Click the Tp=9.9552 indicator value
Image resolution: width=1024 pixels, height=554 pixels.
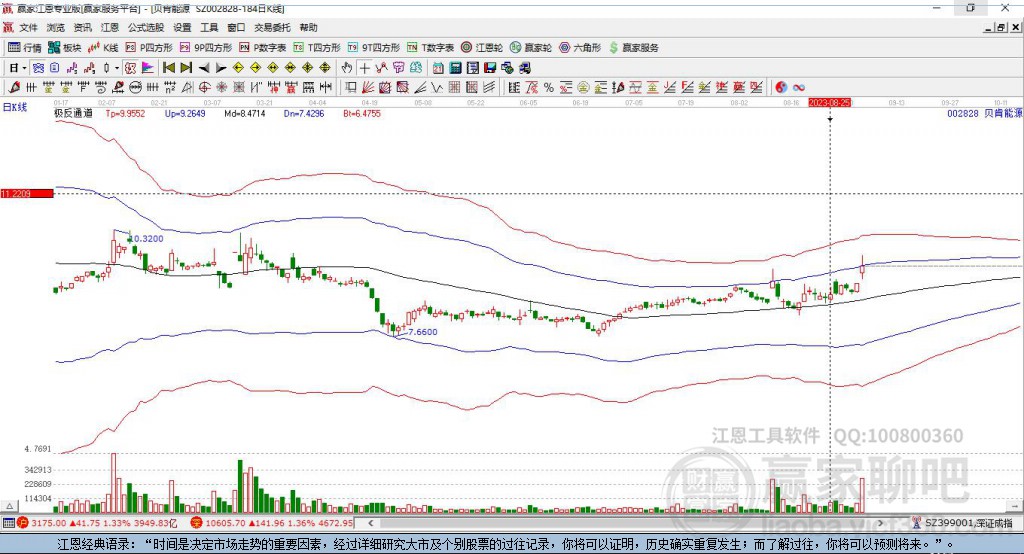point(125,114)
